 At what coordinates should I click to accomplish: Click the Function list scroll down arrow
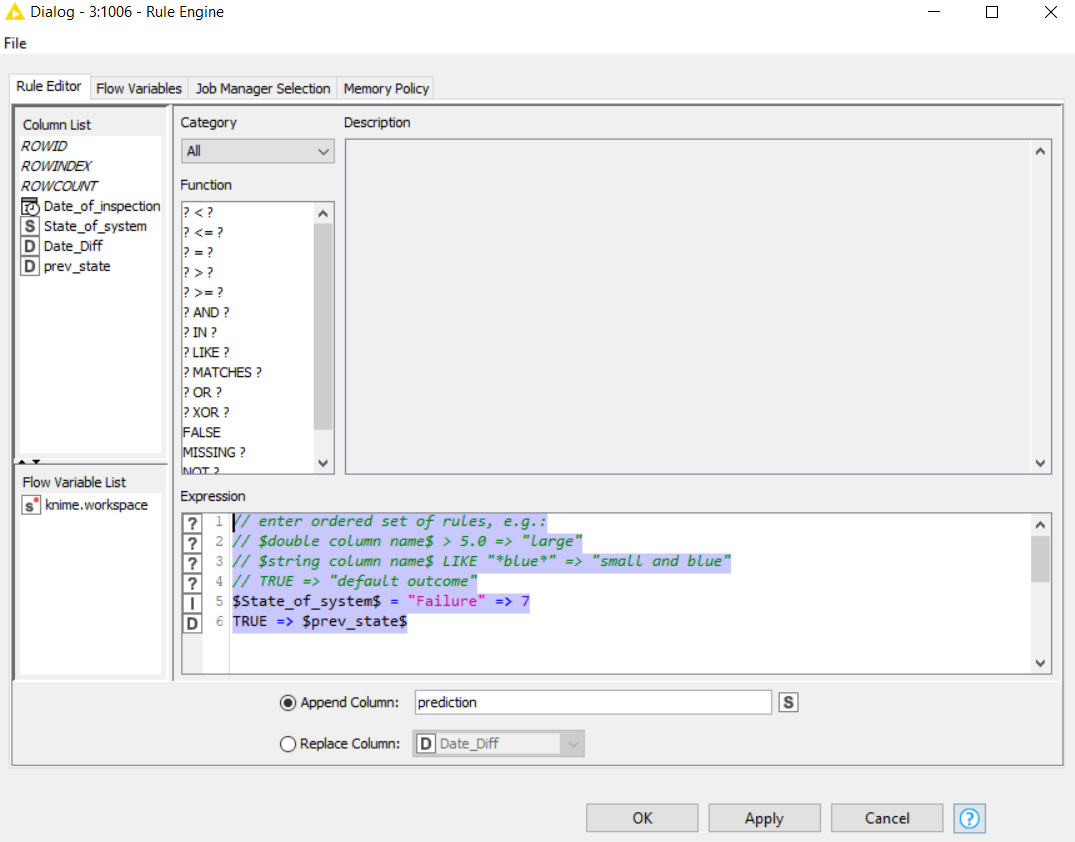coord(324,464)
